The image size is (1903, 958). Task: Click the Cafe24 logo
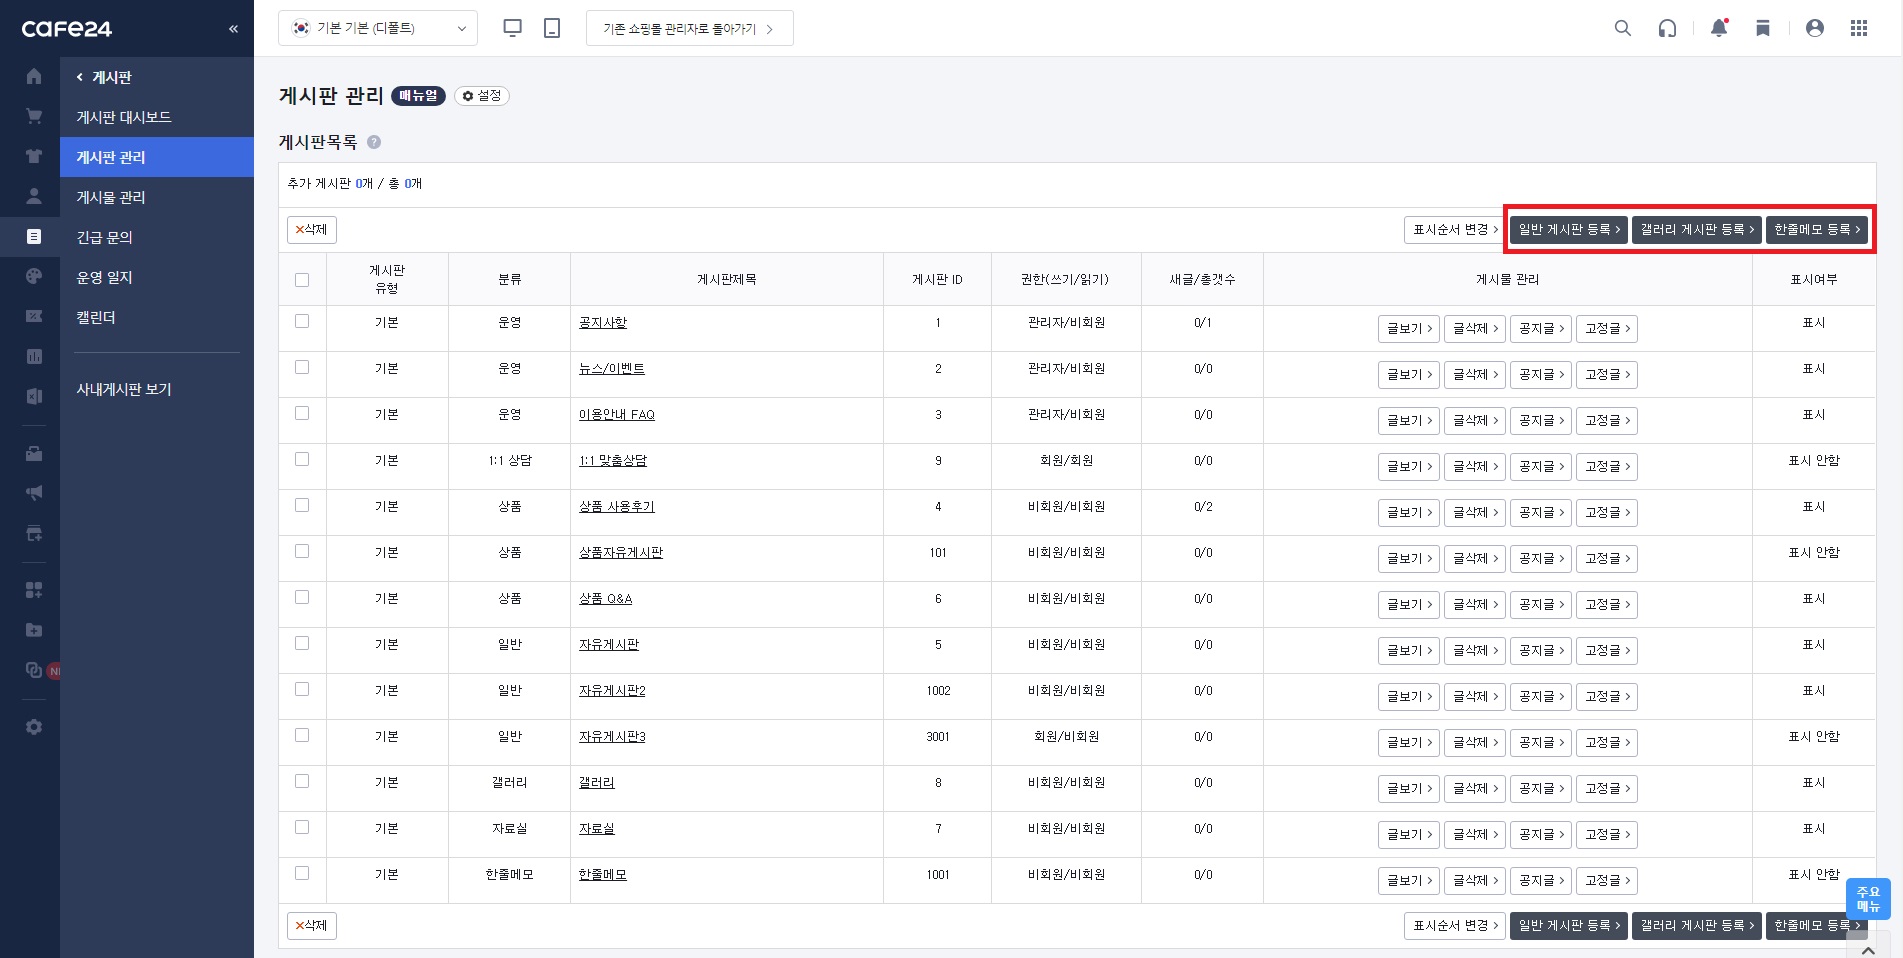(x=67, y=28)
